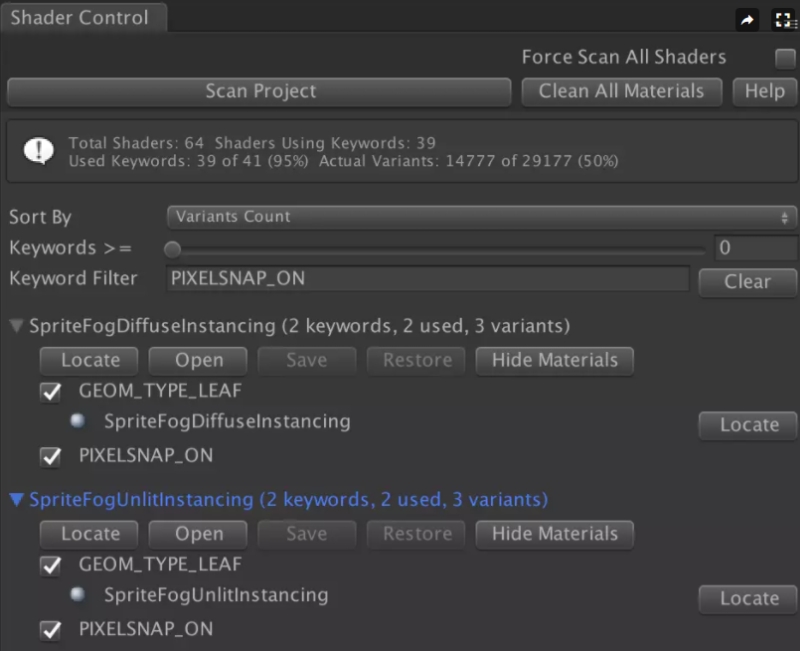Enable the Force Scan All Shaders checkbox
Viewport: 800px width, 651px height.
[785, 58]
